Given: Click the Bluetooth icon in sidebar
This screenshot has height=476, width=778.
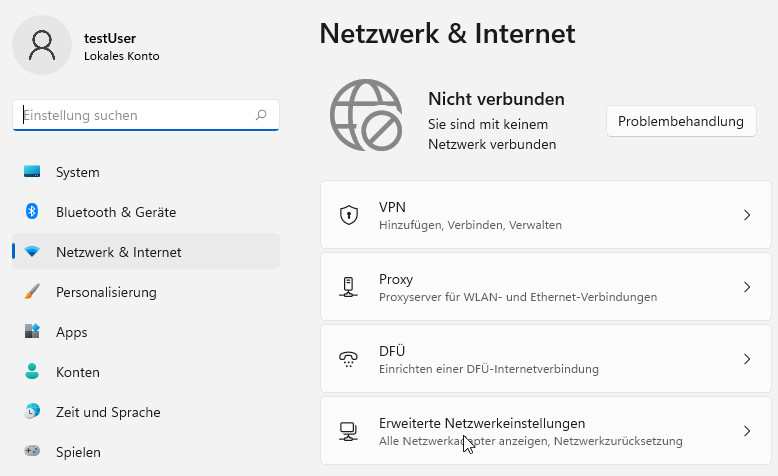Looking at the screenshot, I should pyautogui.click(x=32, y=212).
